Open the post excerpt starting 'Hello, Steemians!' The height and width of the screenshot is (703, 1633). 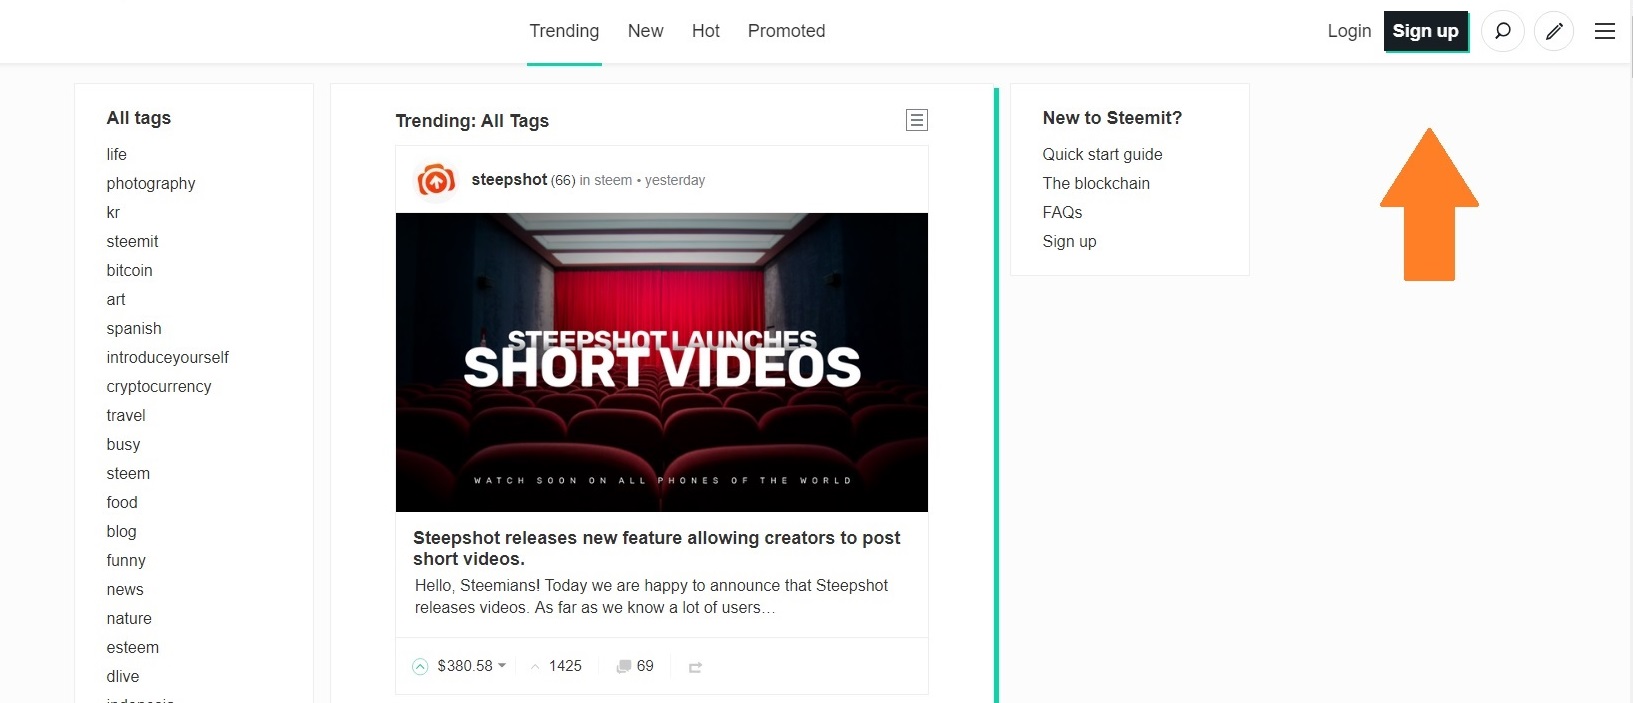pyautogui.click(x=651, y=596)
